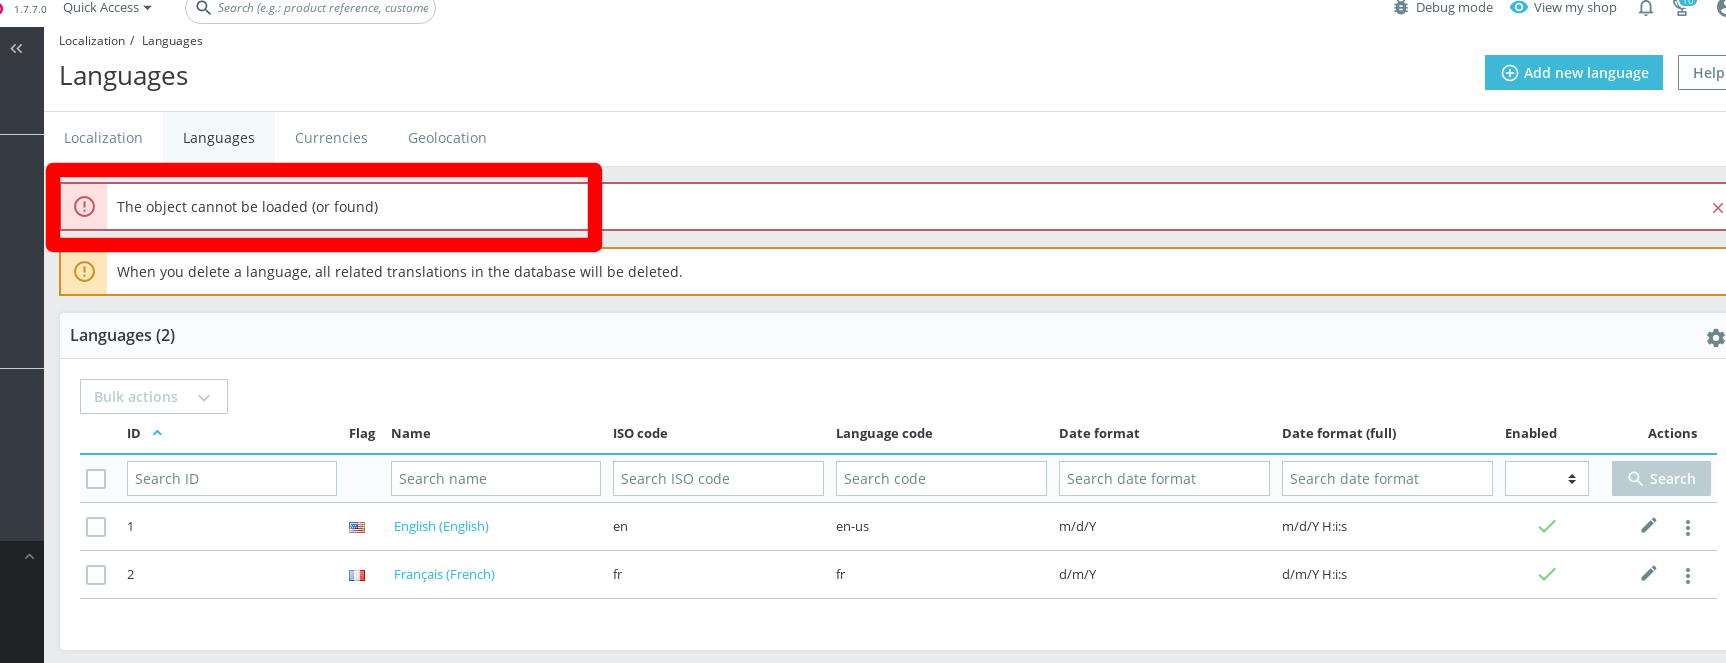Expand the bottom sidebar chevron up arrow
This screenshot has height=663, width=1726.
29,556
